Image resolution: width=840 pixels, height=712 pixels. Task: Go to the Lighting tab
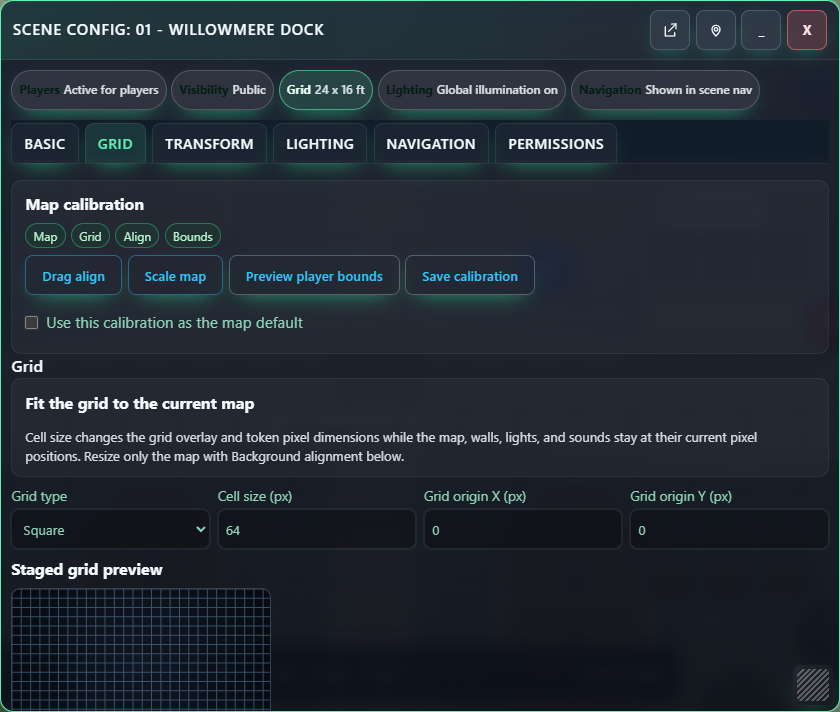320,144
